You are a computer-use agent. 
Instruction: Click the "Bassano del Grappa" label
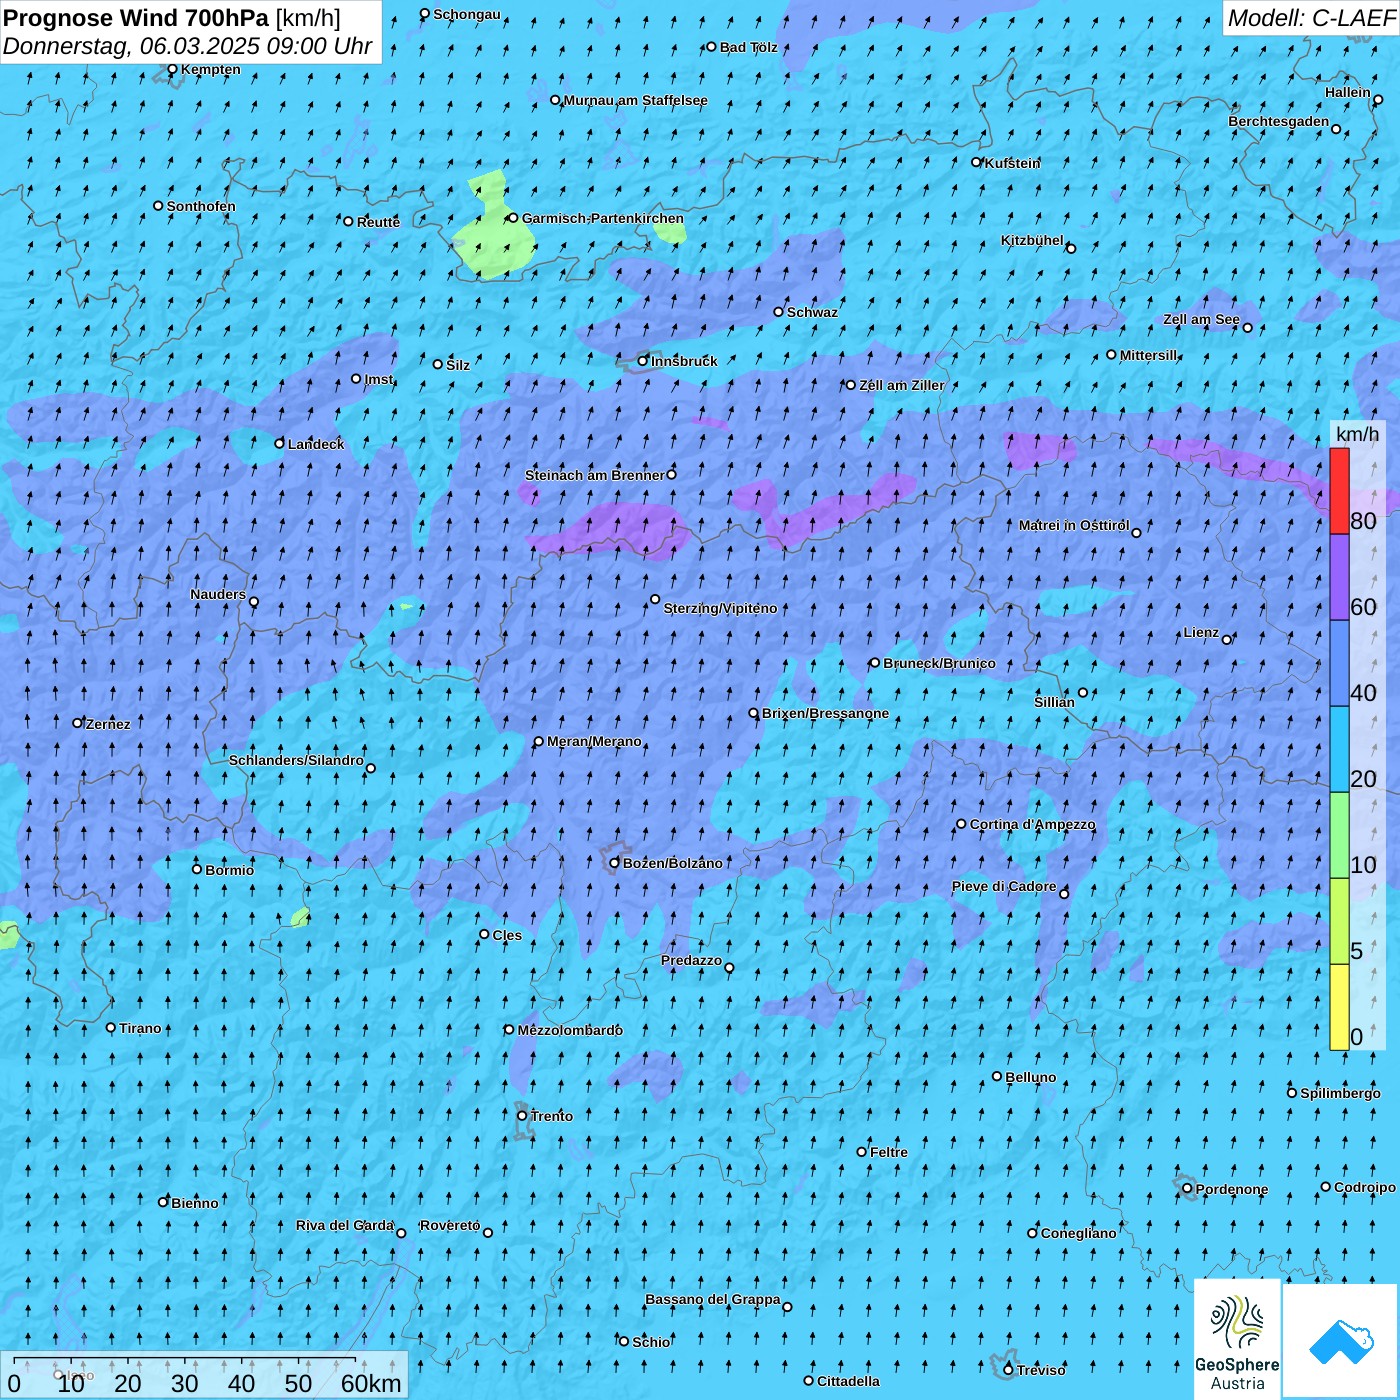click(713, 1299)
